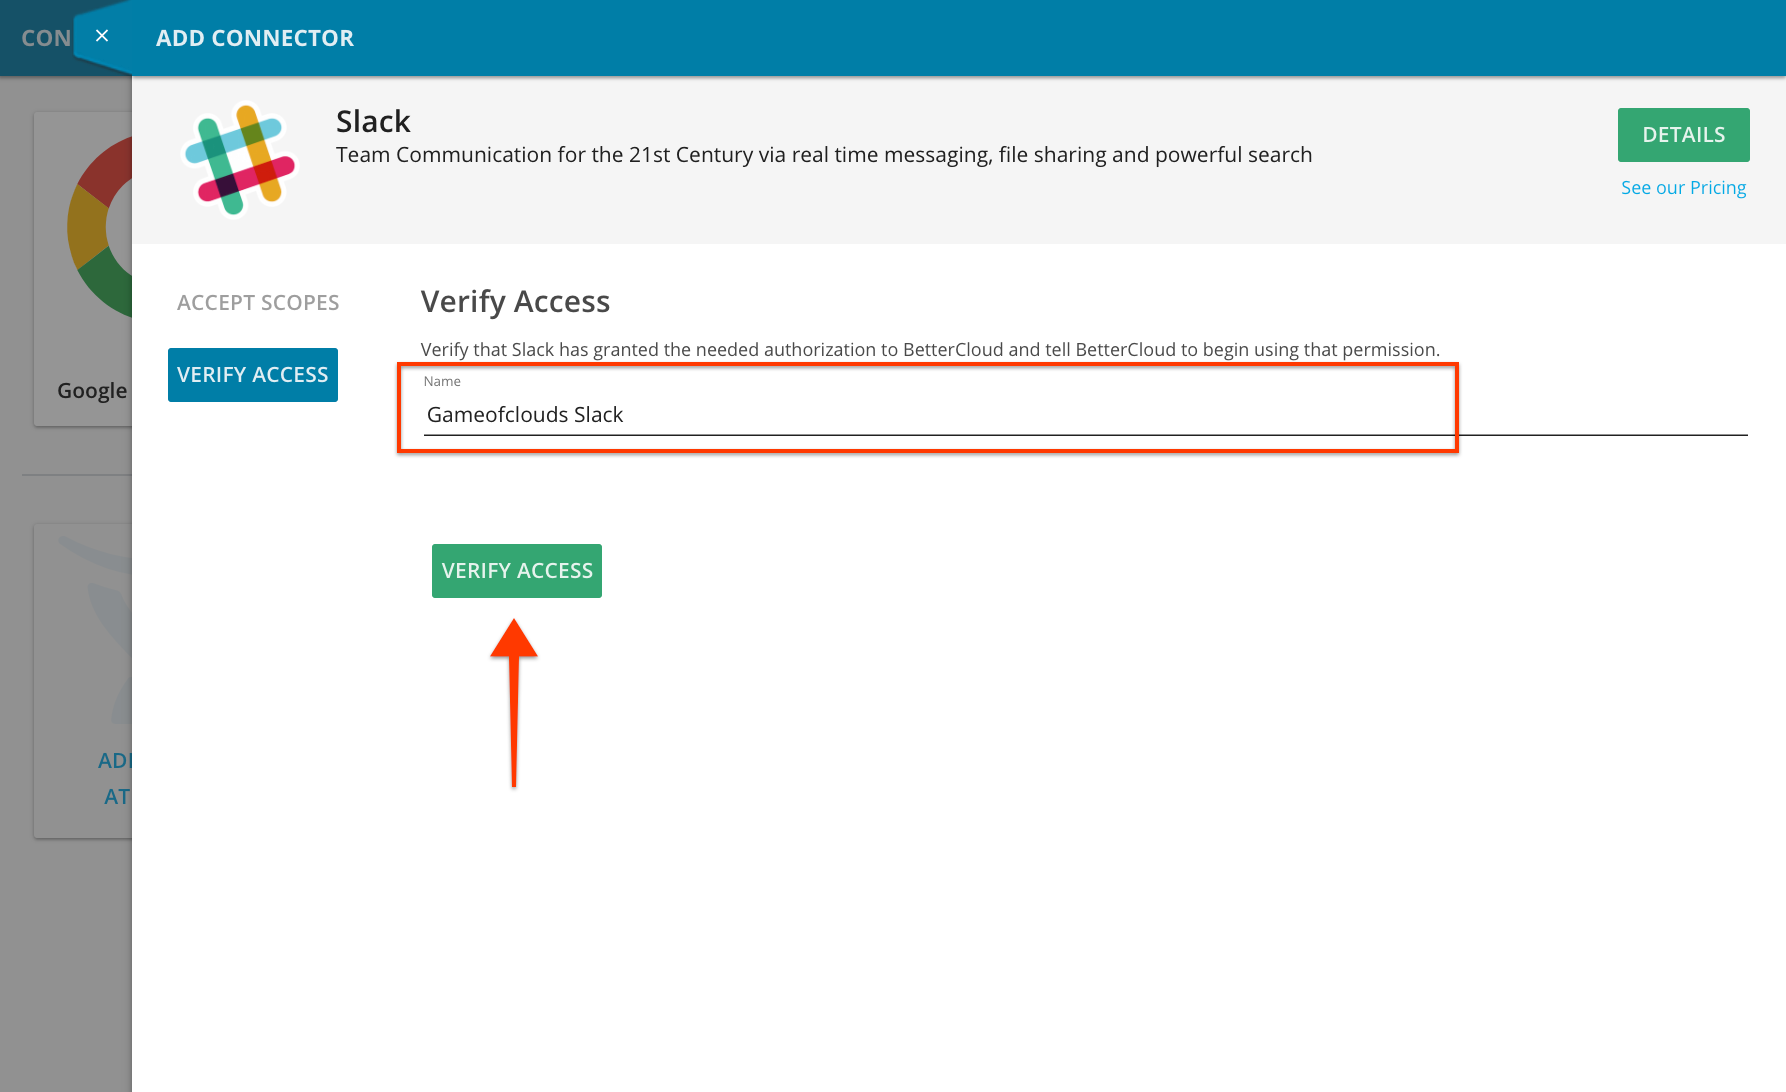The image size is (1786, 1092).
Task: Click into the Name input field
Action: [x=1085, y=414]
